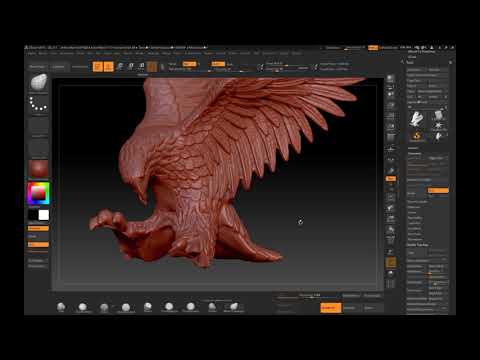Toggle the orange Edit mode button
Screen dimensions: 480x360
tap(98, 67)
